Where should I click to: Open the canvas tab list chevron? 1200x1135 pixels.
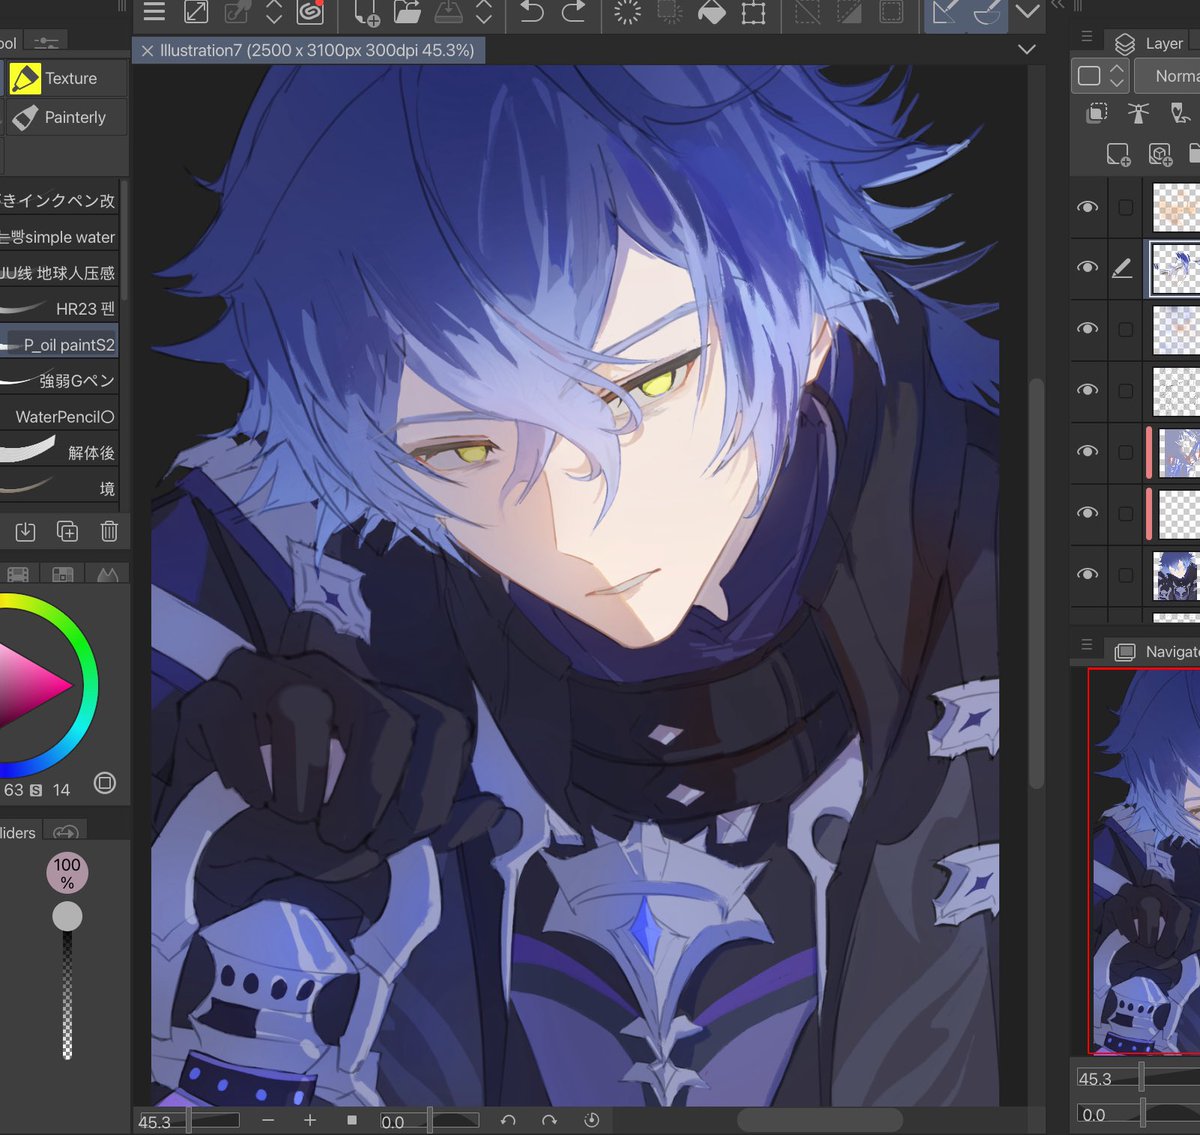coord(1026,49)
